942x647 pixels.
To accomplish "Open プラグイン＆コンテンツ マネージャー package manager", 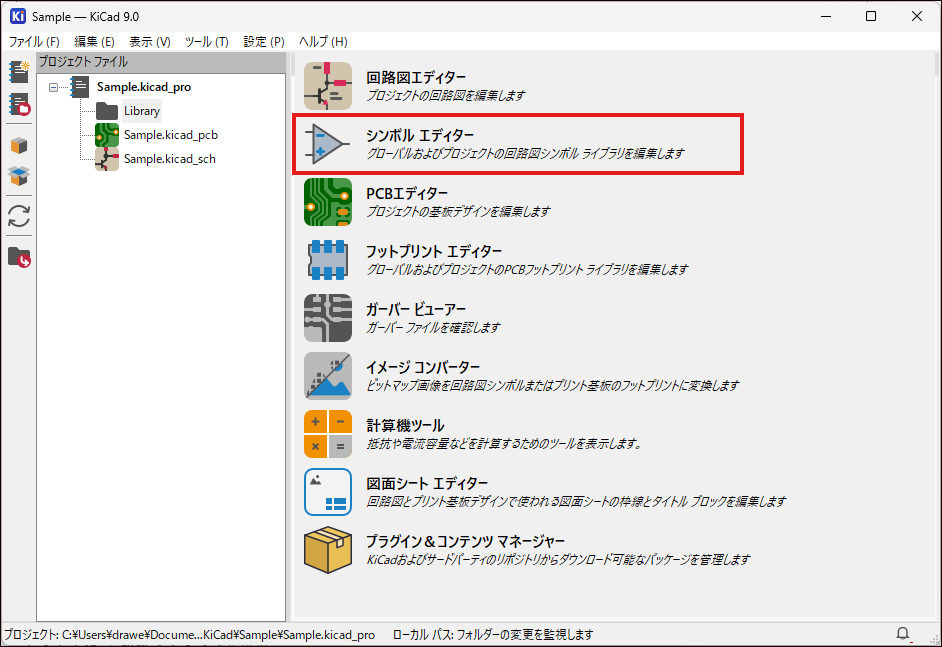I will pos(328,550).
